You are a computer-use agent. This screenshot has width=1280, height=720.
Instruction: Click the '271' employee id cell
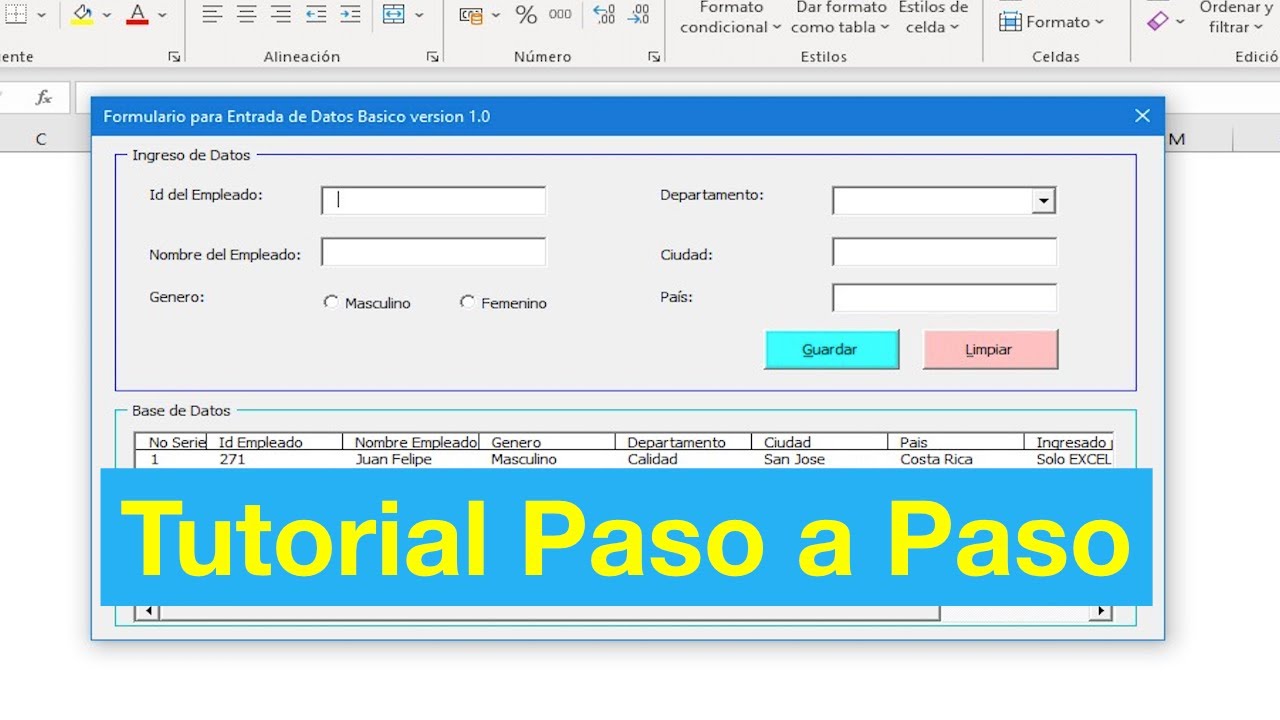(232, 459)
